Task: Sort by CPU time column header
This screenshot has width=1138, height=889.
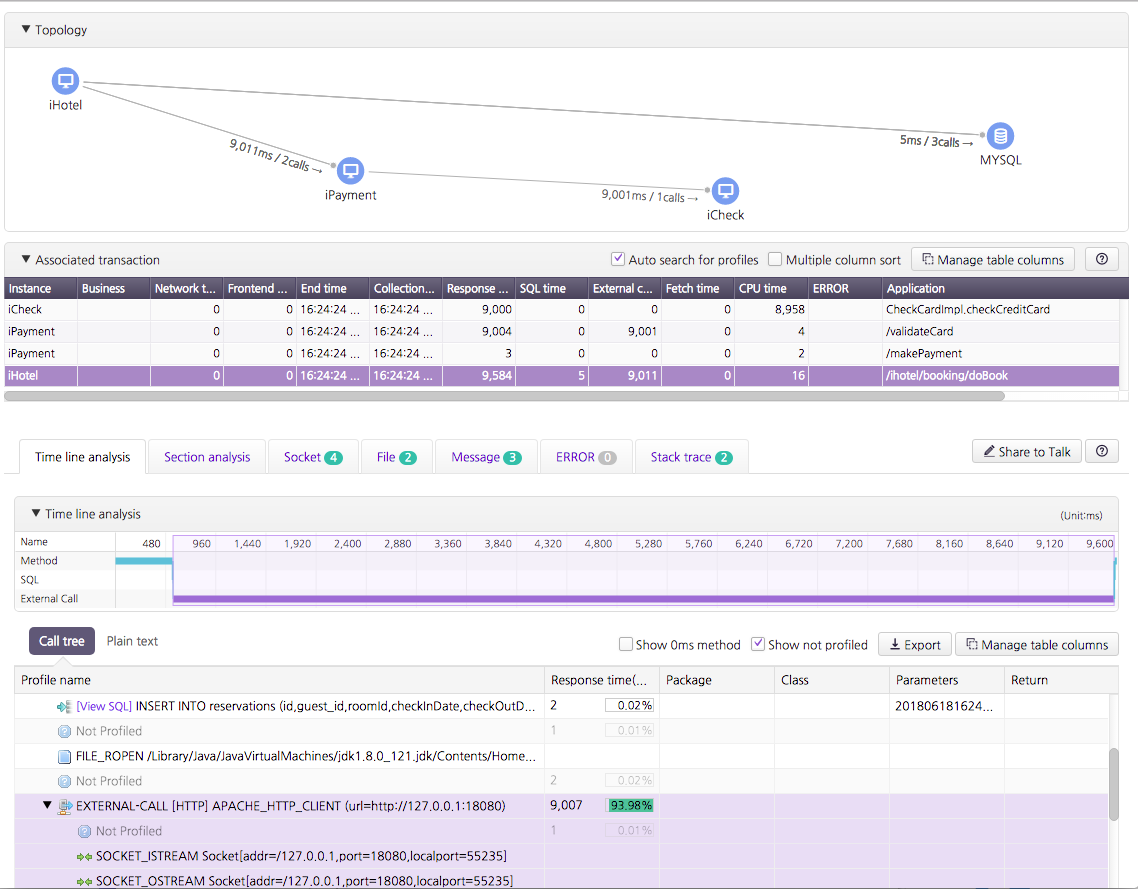Action: (771, 288)
